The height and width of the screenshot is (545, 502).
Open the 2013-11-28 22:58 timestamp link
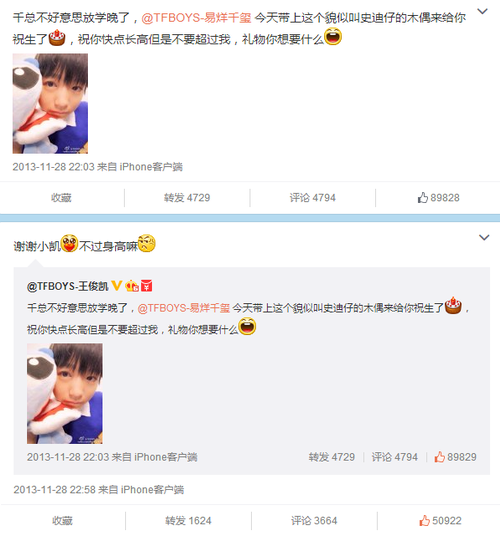[x=54, y=490]
